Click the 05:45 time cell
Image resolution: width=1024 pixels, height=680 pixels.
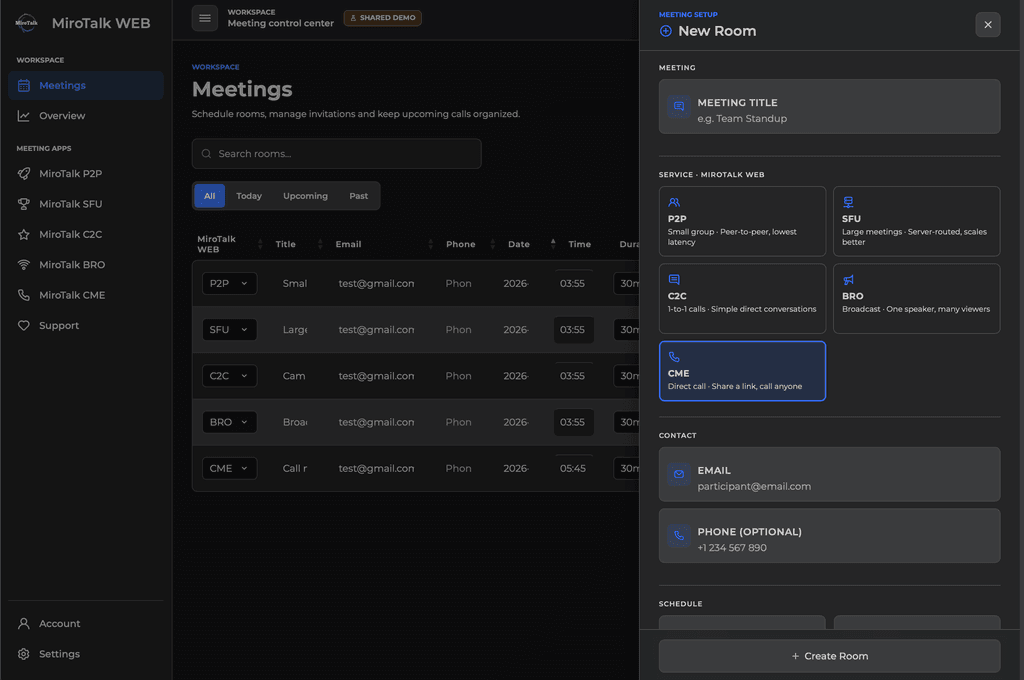click(573, 468)
